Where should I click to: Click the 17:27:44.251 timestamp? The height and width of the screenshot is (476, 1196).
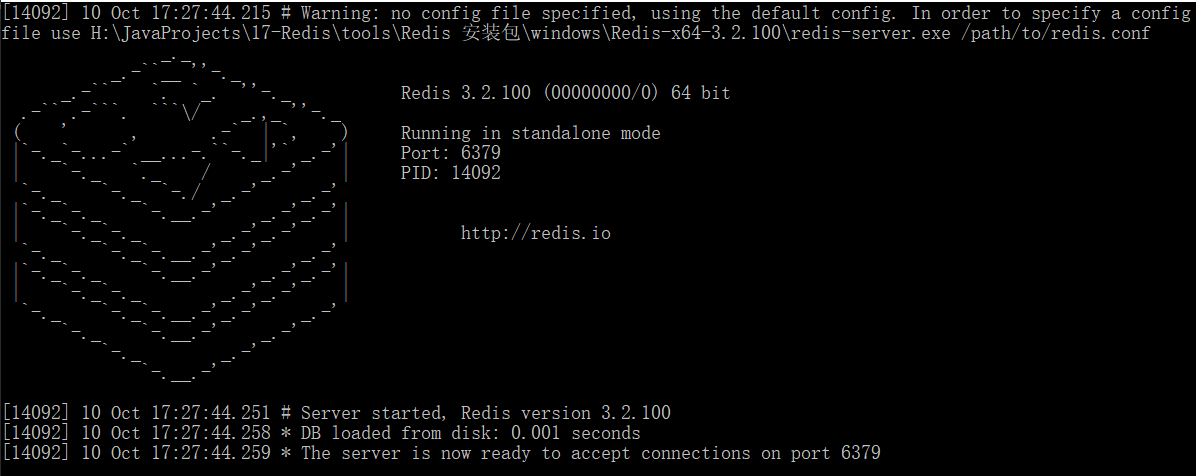210,413
